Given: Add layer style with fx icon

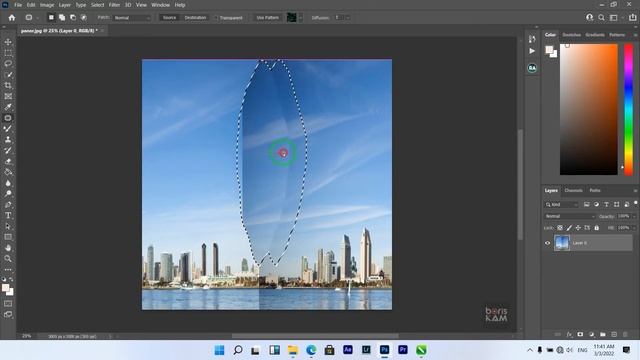Looking at the screenshot, I should pos(569,334).
